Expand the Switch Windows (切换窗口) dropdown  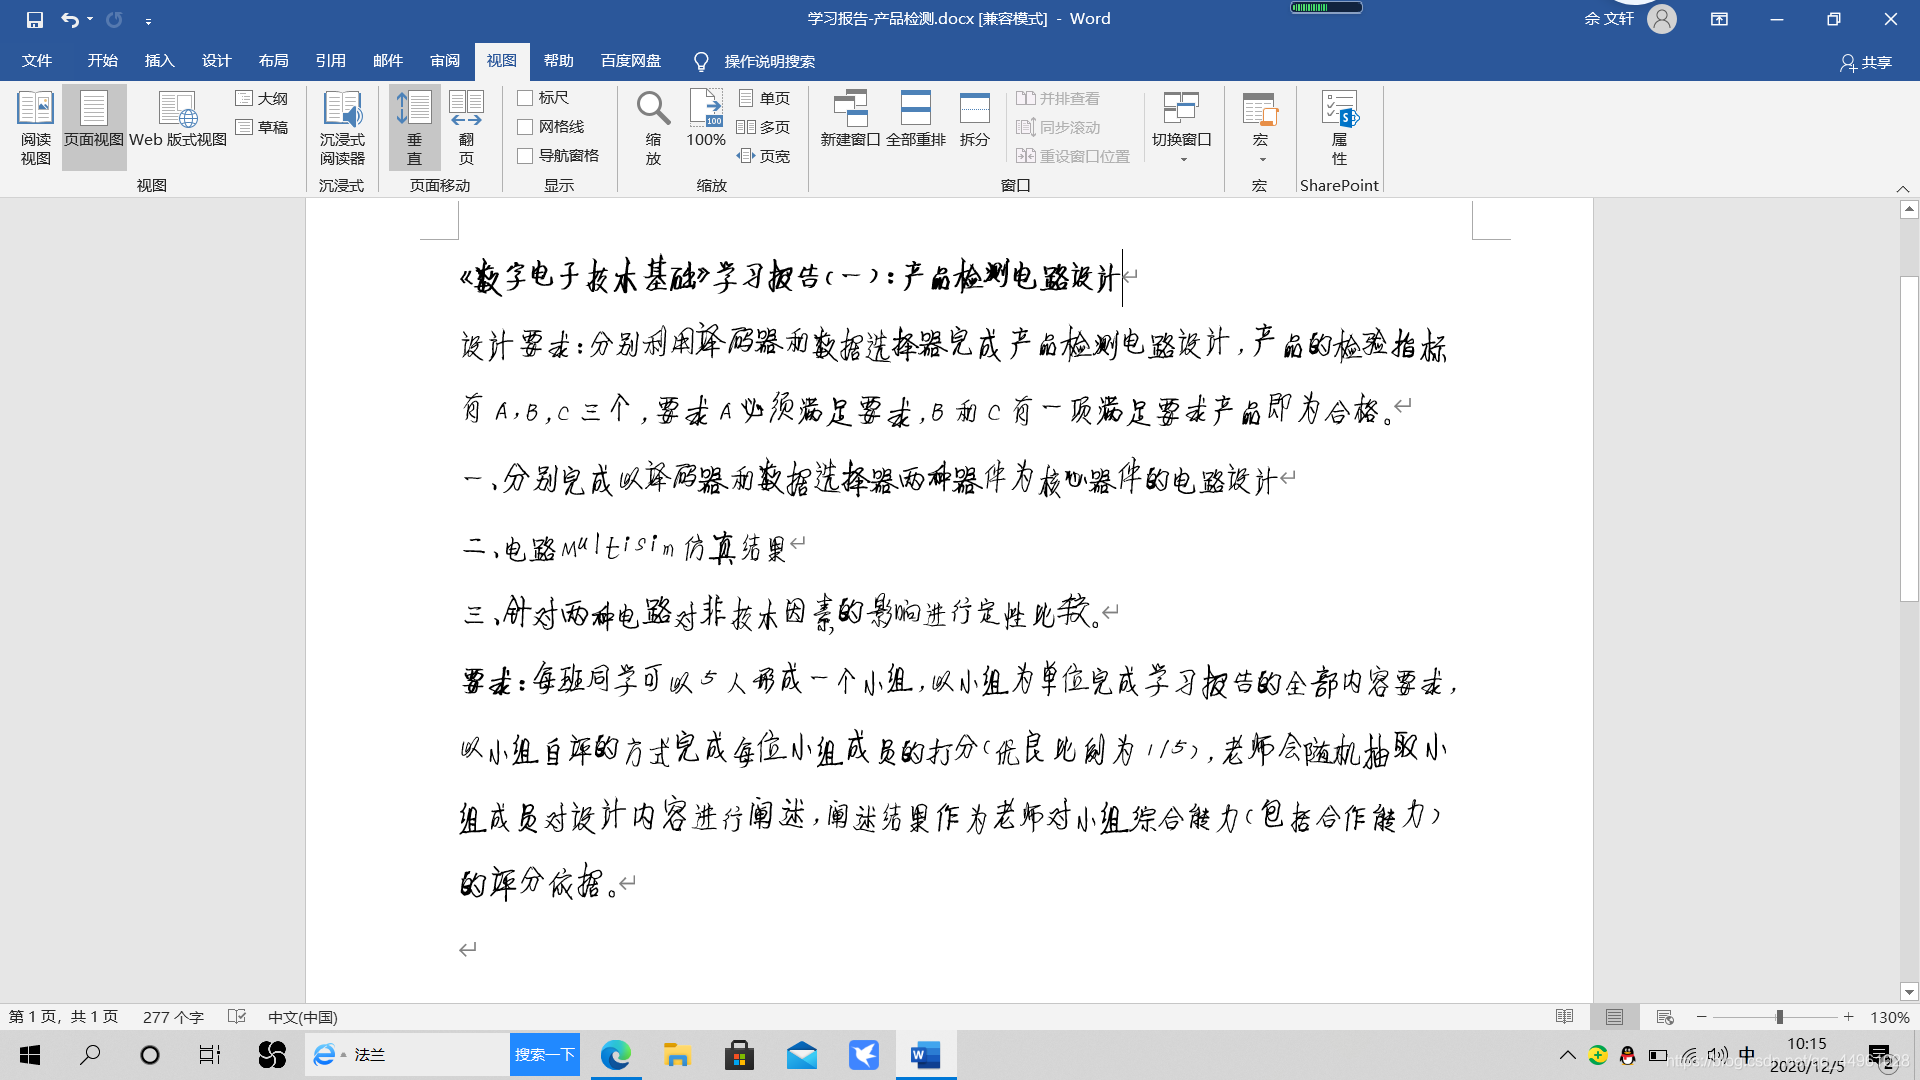pos(1182,158)
